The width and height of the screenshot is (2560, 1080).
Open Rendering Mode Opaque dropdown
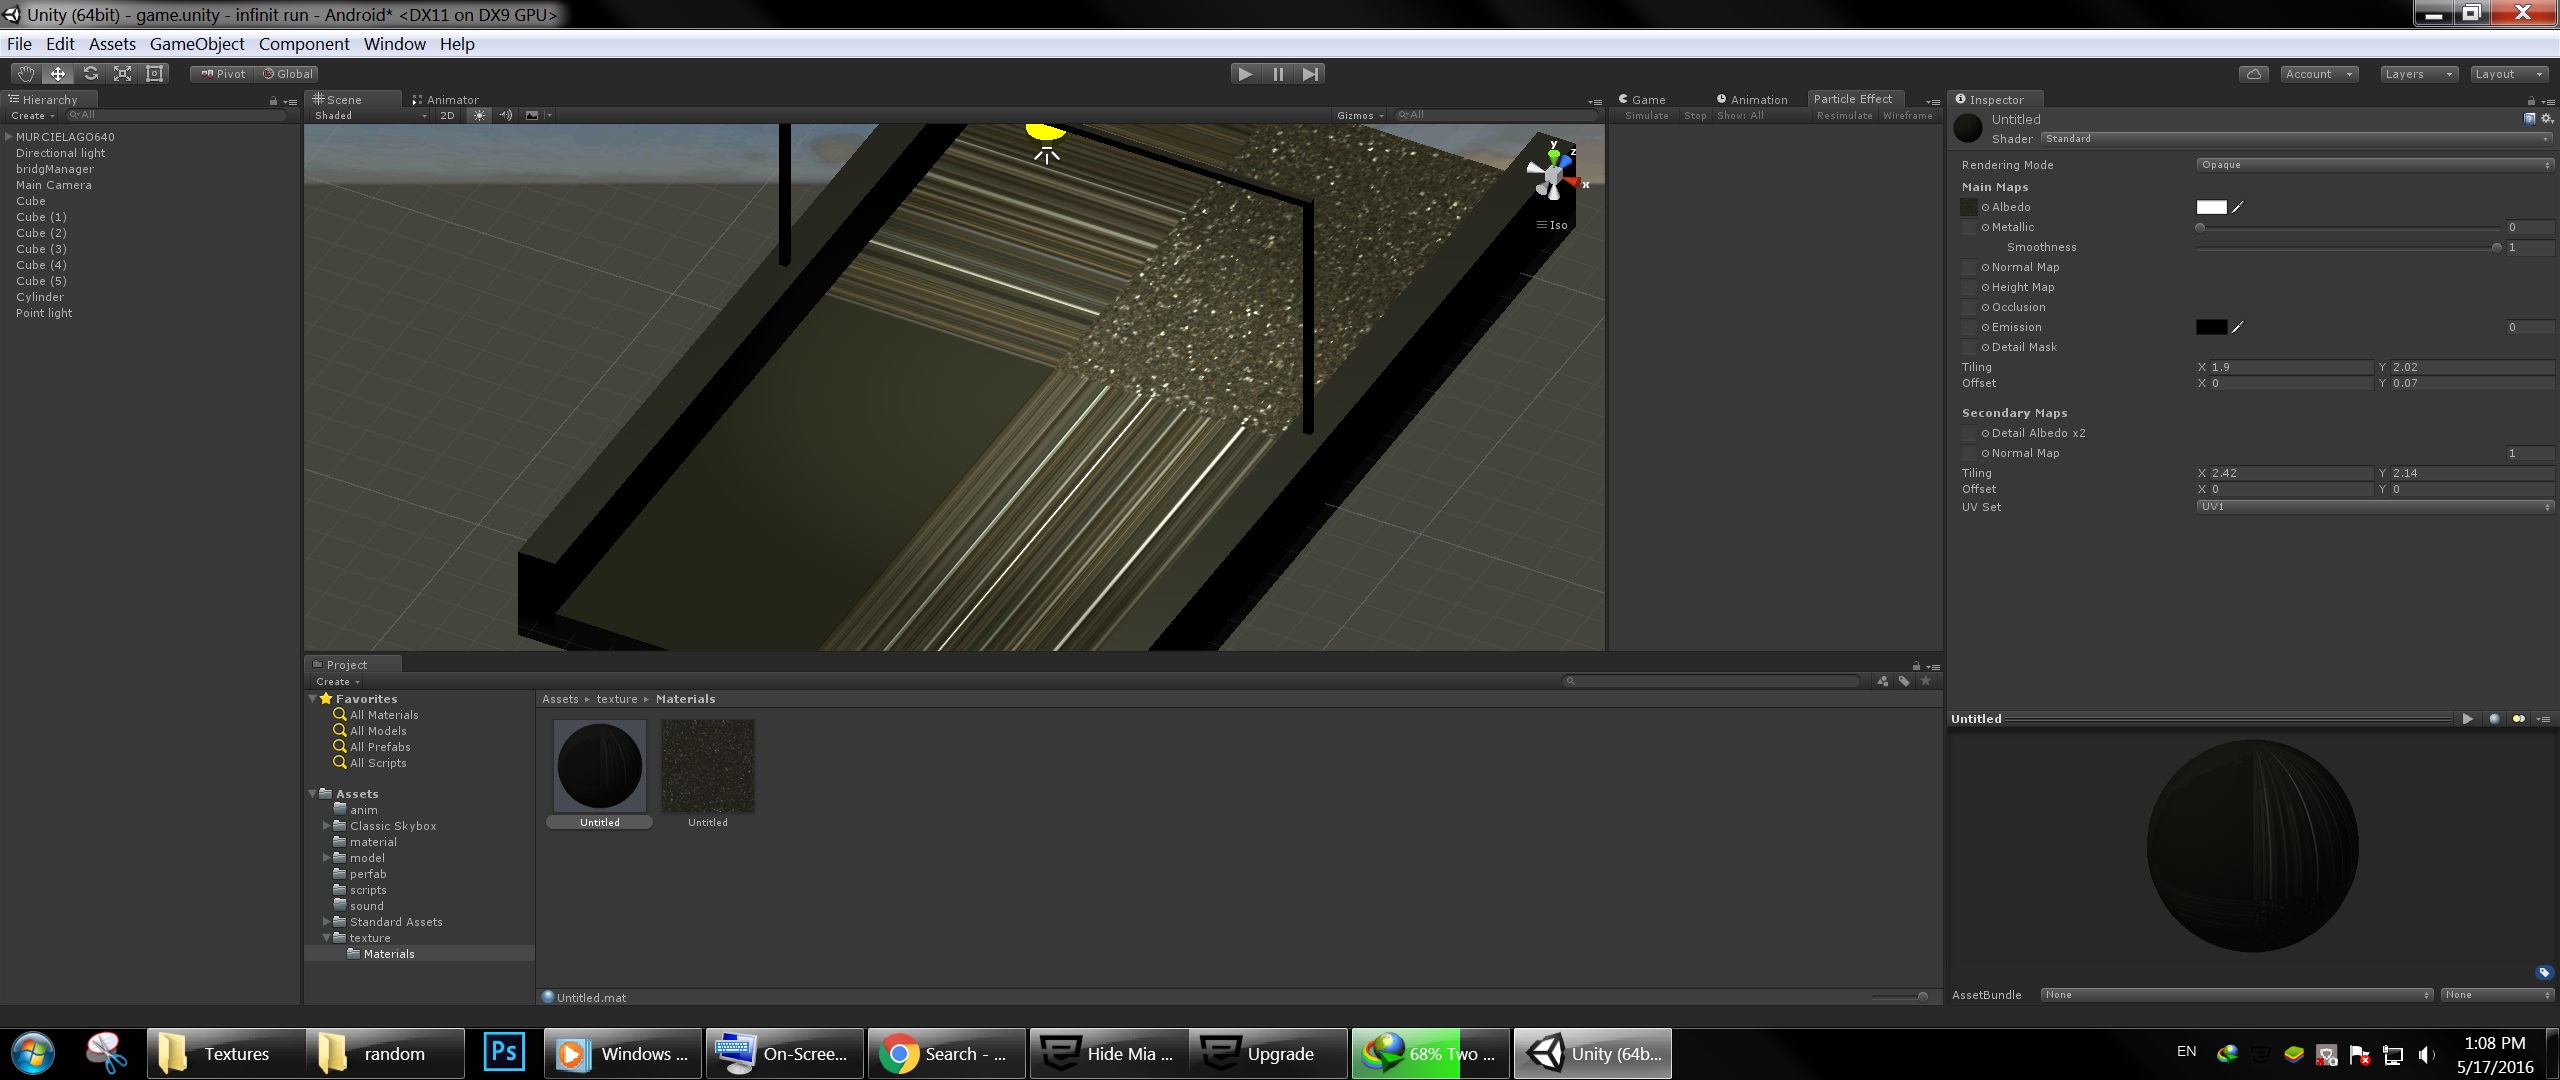[x=2374, y=165]
